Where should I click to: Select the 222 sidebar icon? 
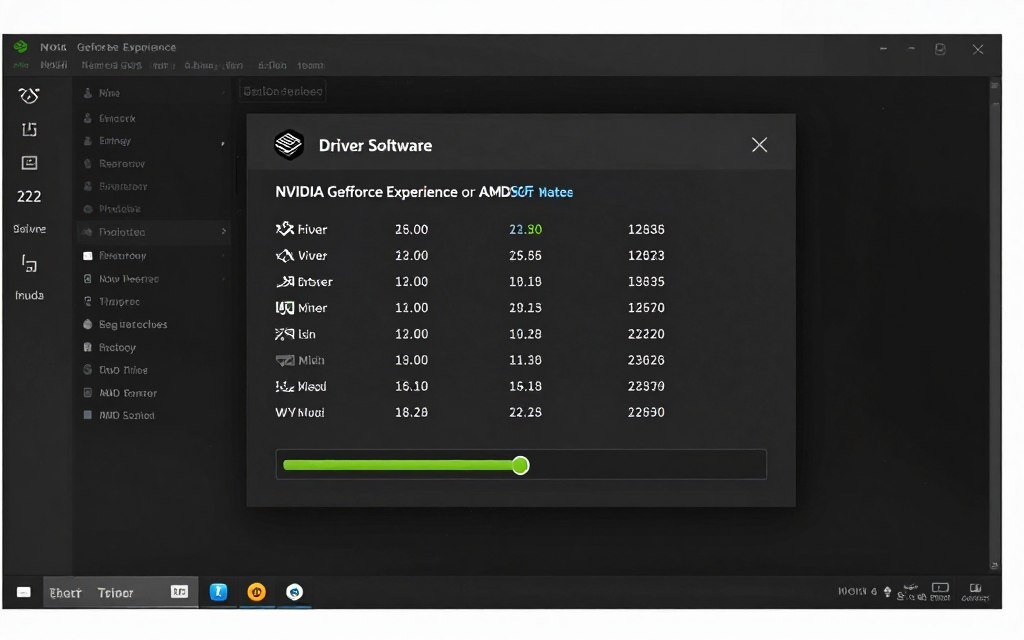point(30,196)
